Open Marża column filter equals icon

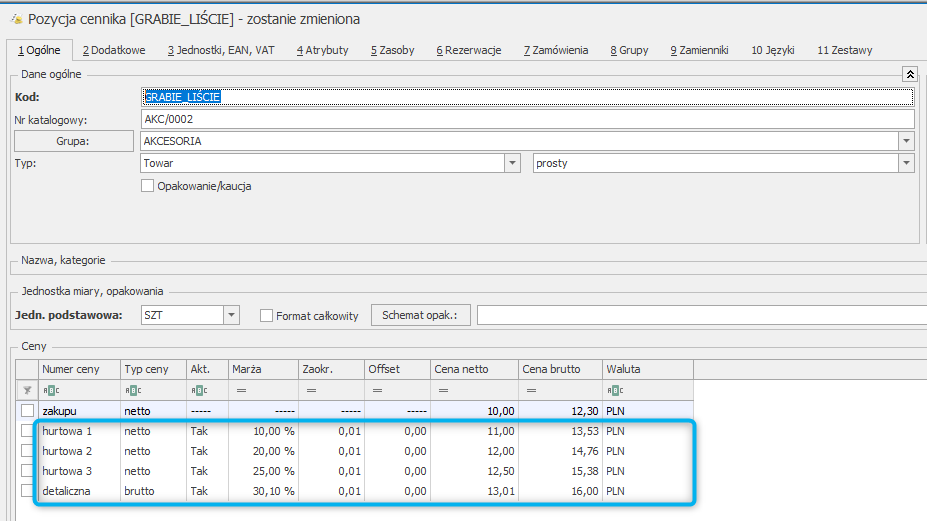(241, 390)
